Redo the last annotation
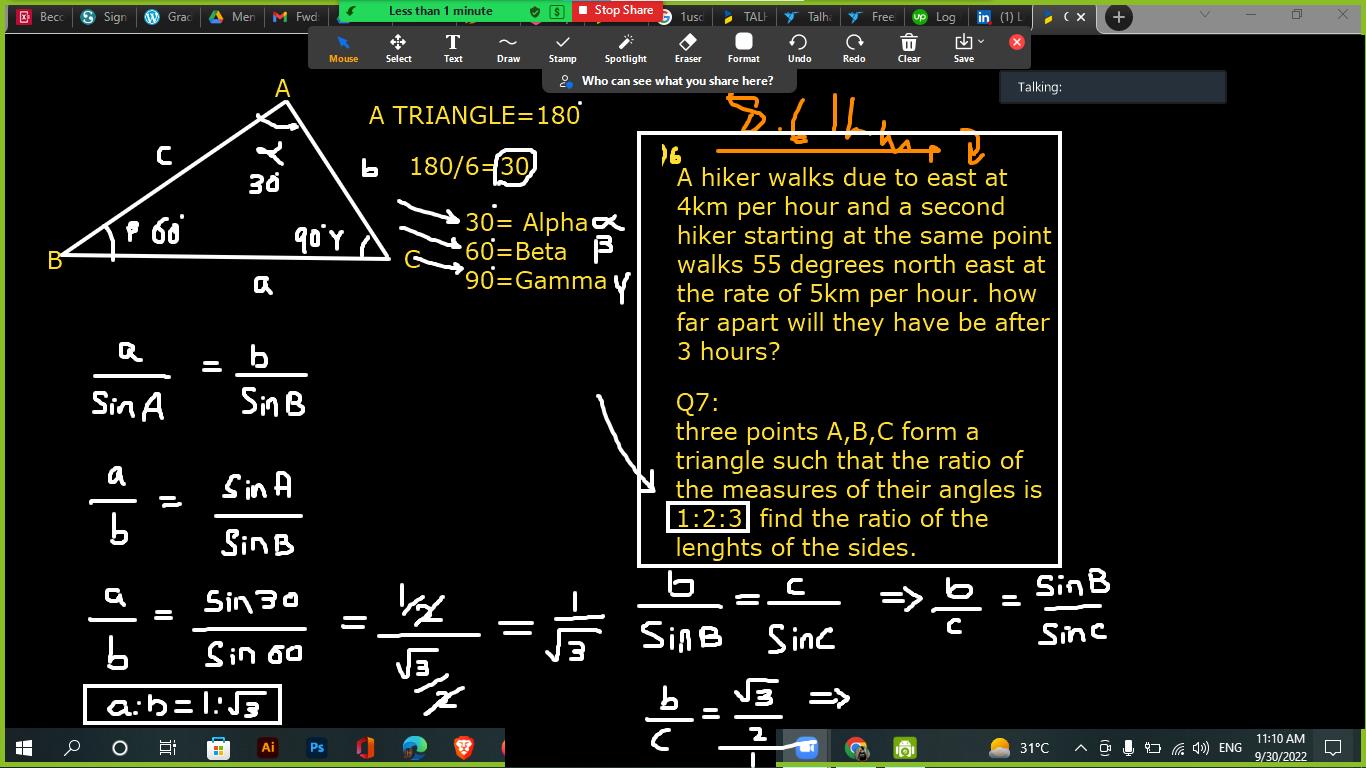 pos(854,47)
